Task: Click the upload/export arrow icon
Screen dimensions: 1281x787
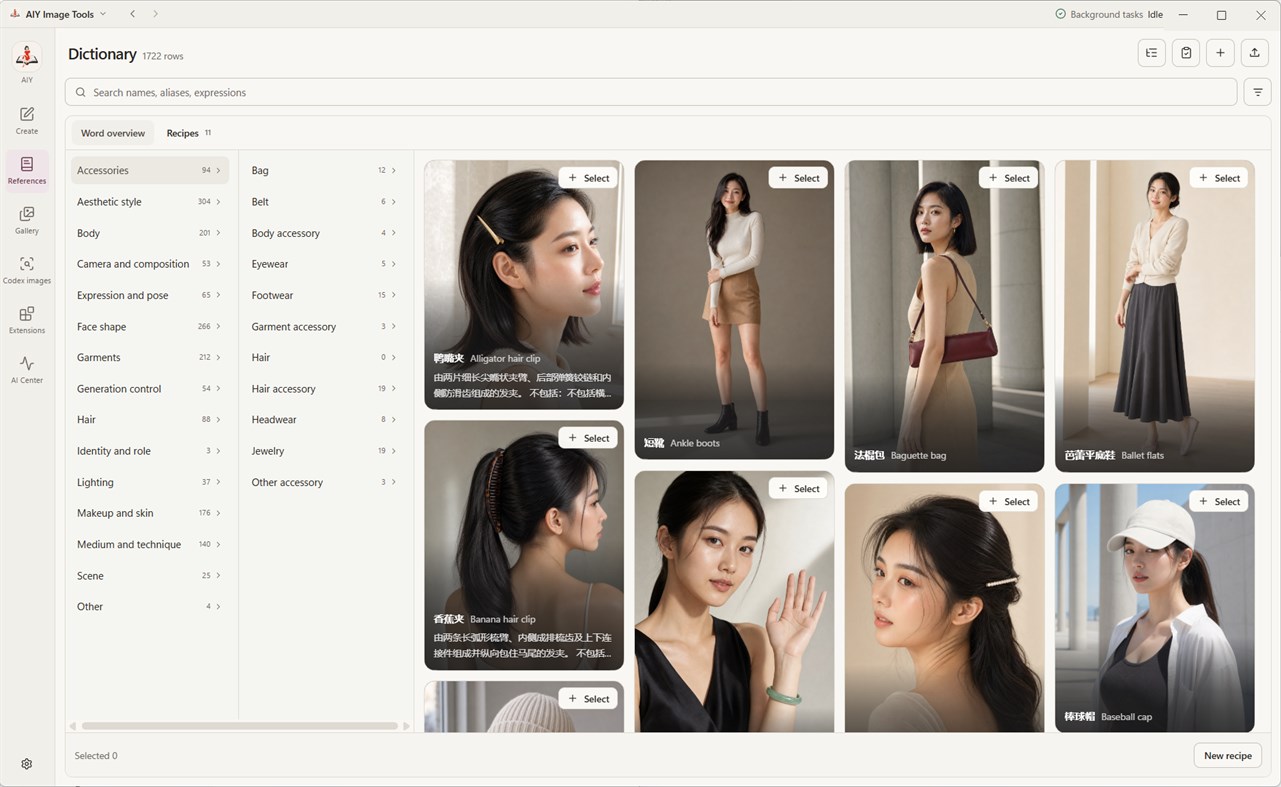Action: tap(1254, 53)
